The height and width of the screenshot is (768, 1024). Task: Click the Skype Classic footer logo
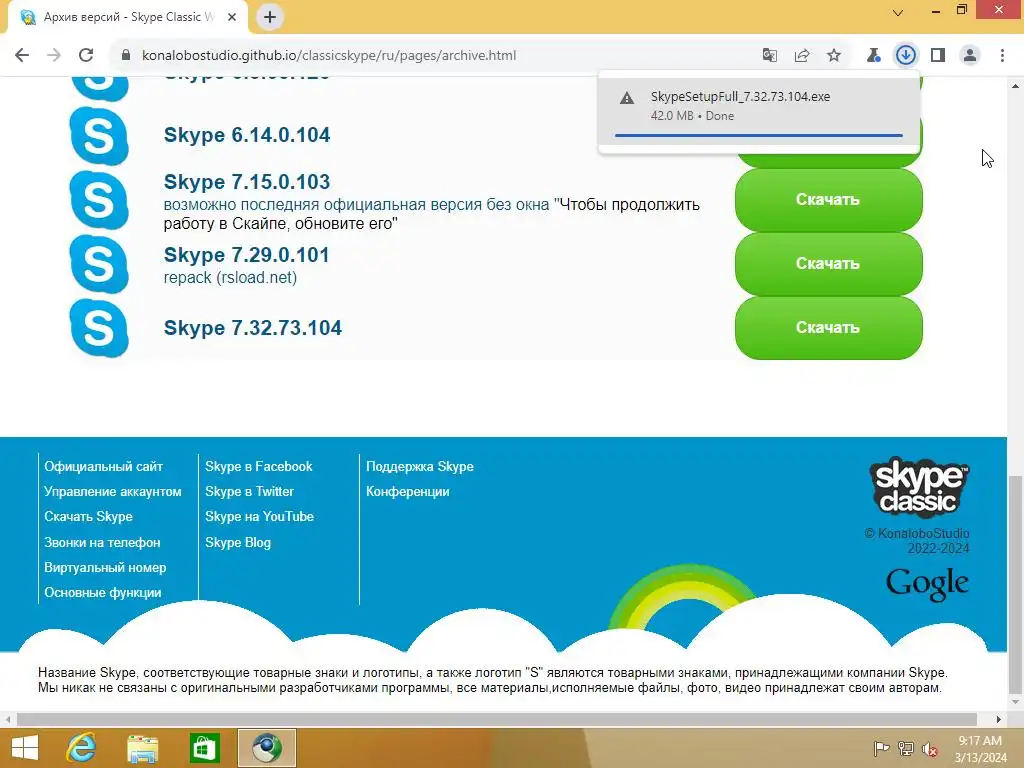click(919, 487)
